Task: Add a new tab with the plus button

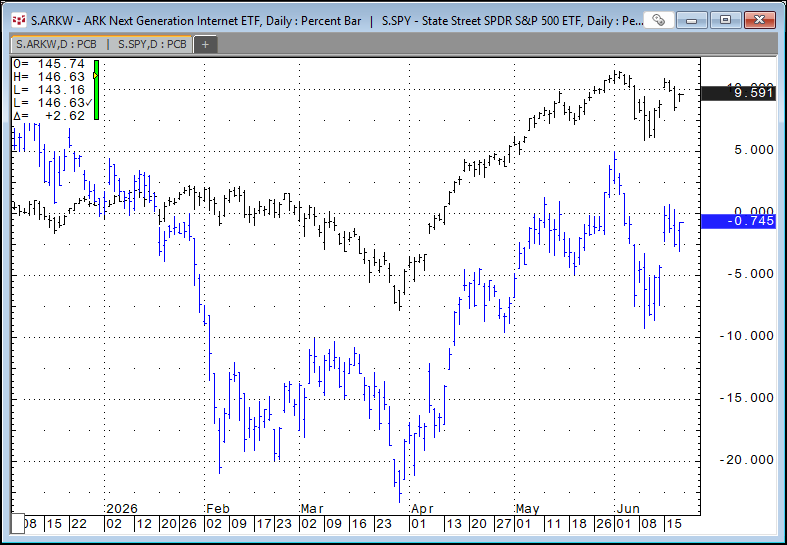Action: 205,45
